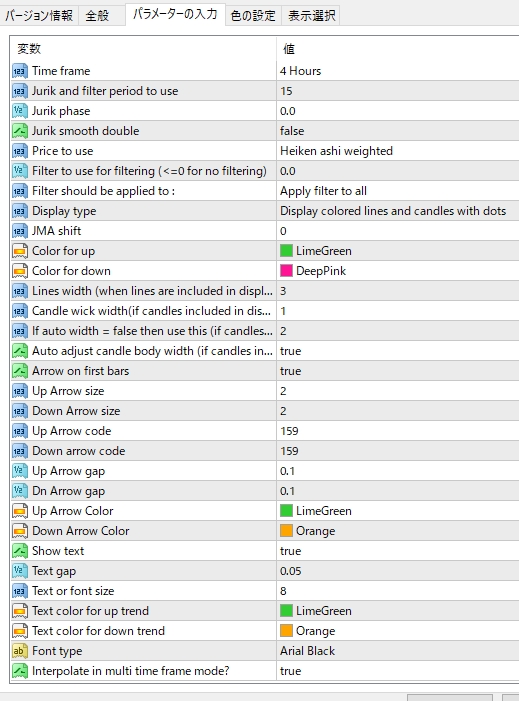Click the icon beside Display type

point(20,211)
